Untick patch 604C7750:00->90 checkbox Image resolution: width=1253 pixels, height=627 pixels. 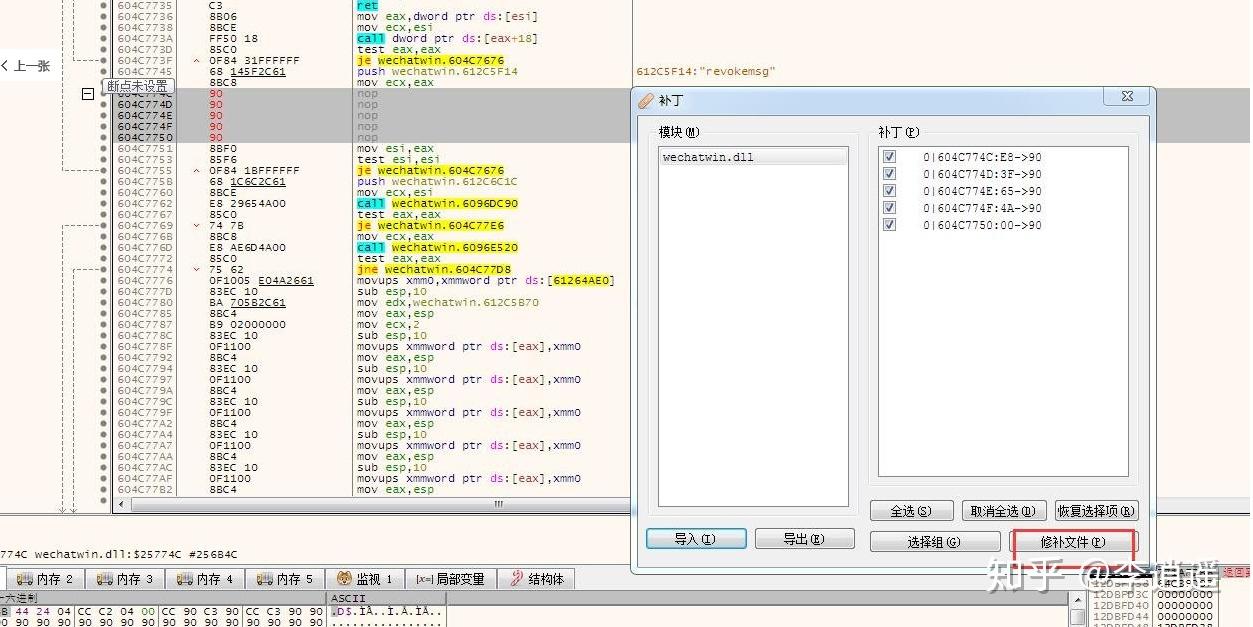click(x=890, y=225)
